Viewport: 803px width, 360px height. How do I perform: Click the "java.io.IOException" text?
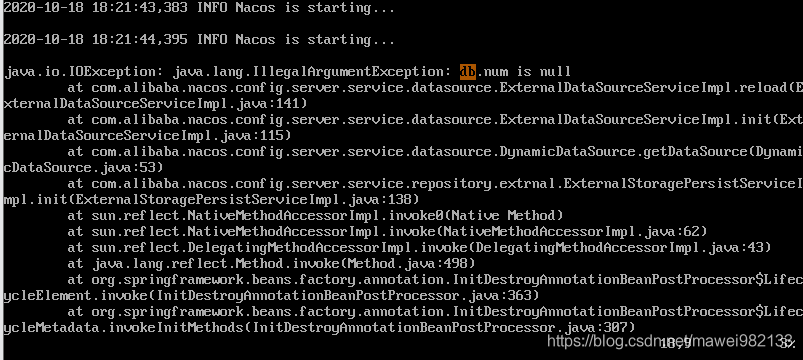tap(81, 72)
